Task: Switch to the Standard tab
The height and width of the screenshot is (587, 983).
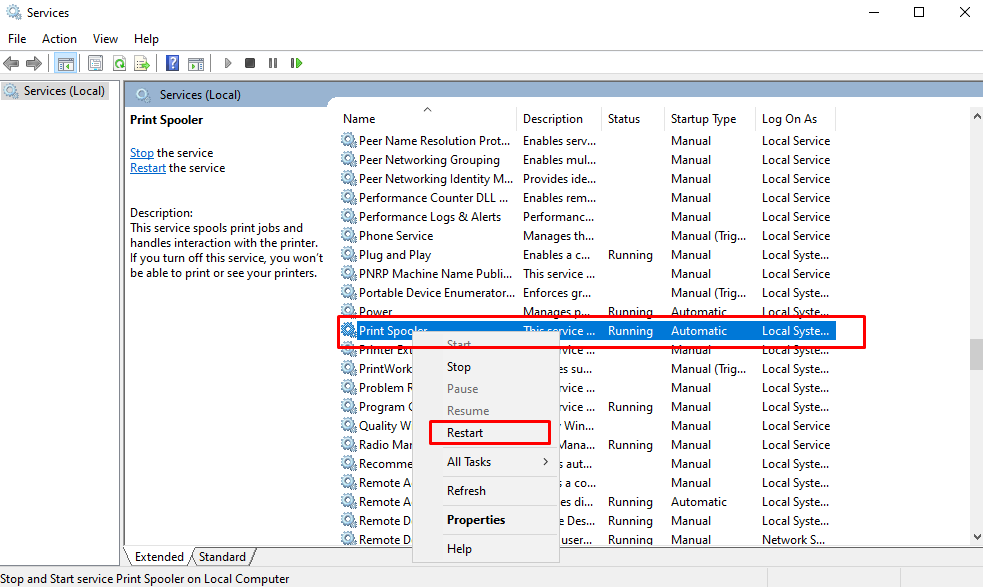Action: point(222,557)
